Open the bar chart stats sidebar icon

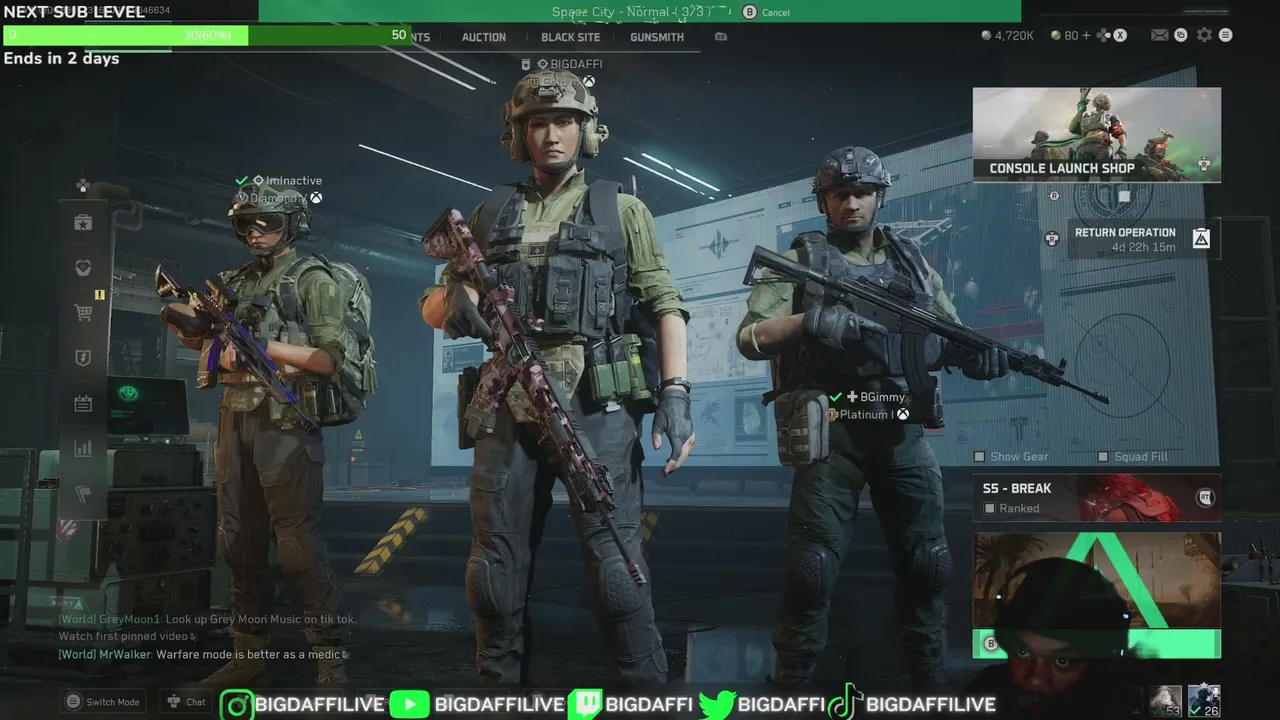83,449
